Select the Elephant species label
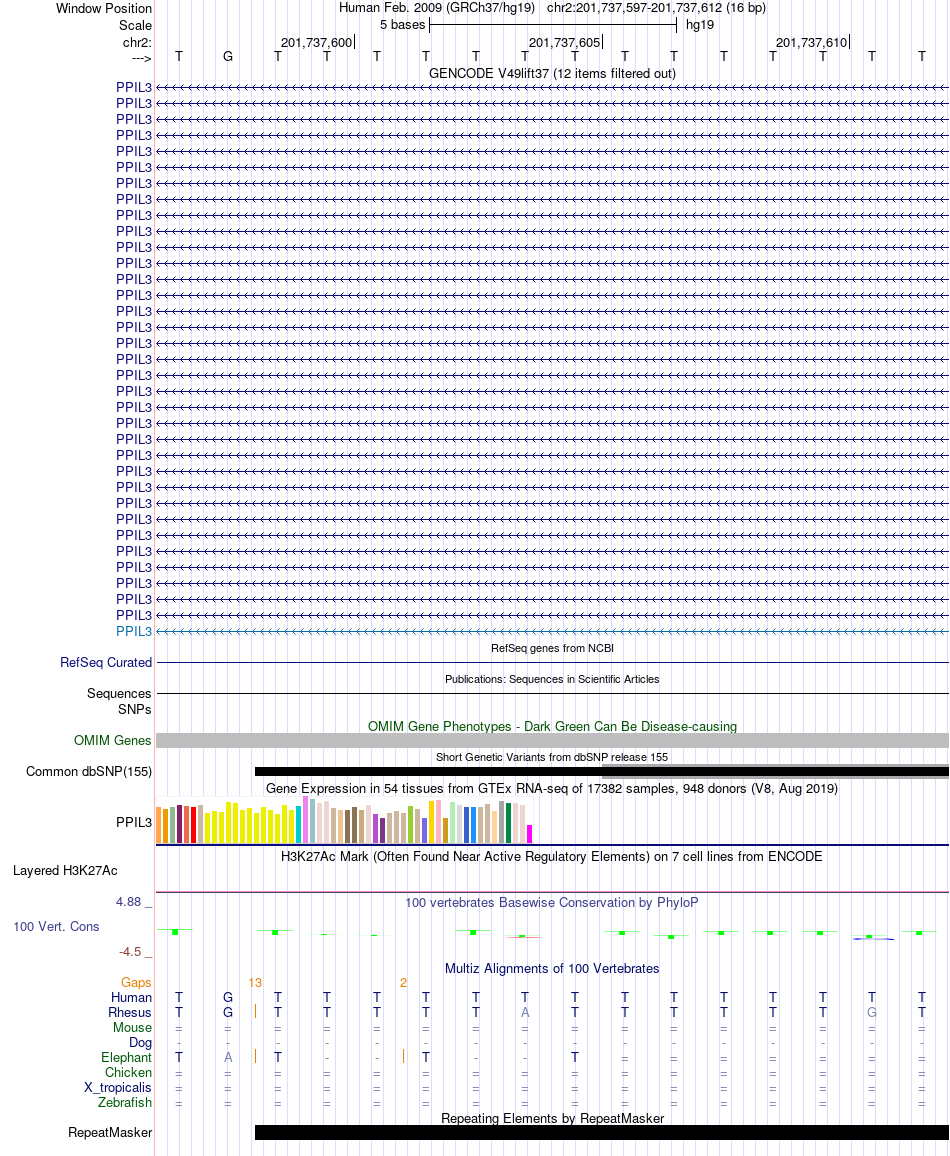Image resolution: width=950 pixels, height=1156 pixels. [x=126, y=1057]
